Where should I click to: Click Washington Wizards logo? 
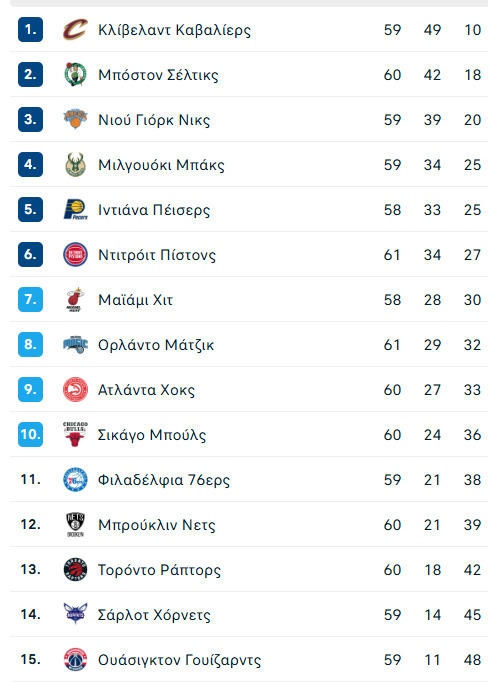click(75, 659)
